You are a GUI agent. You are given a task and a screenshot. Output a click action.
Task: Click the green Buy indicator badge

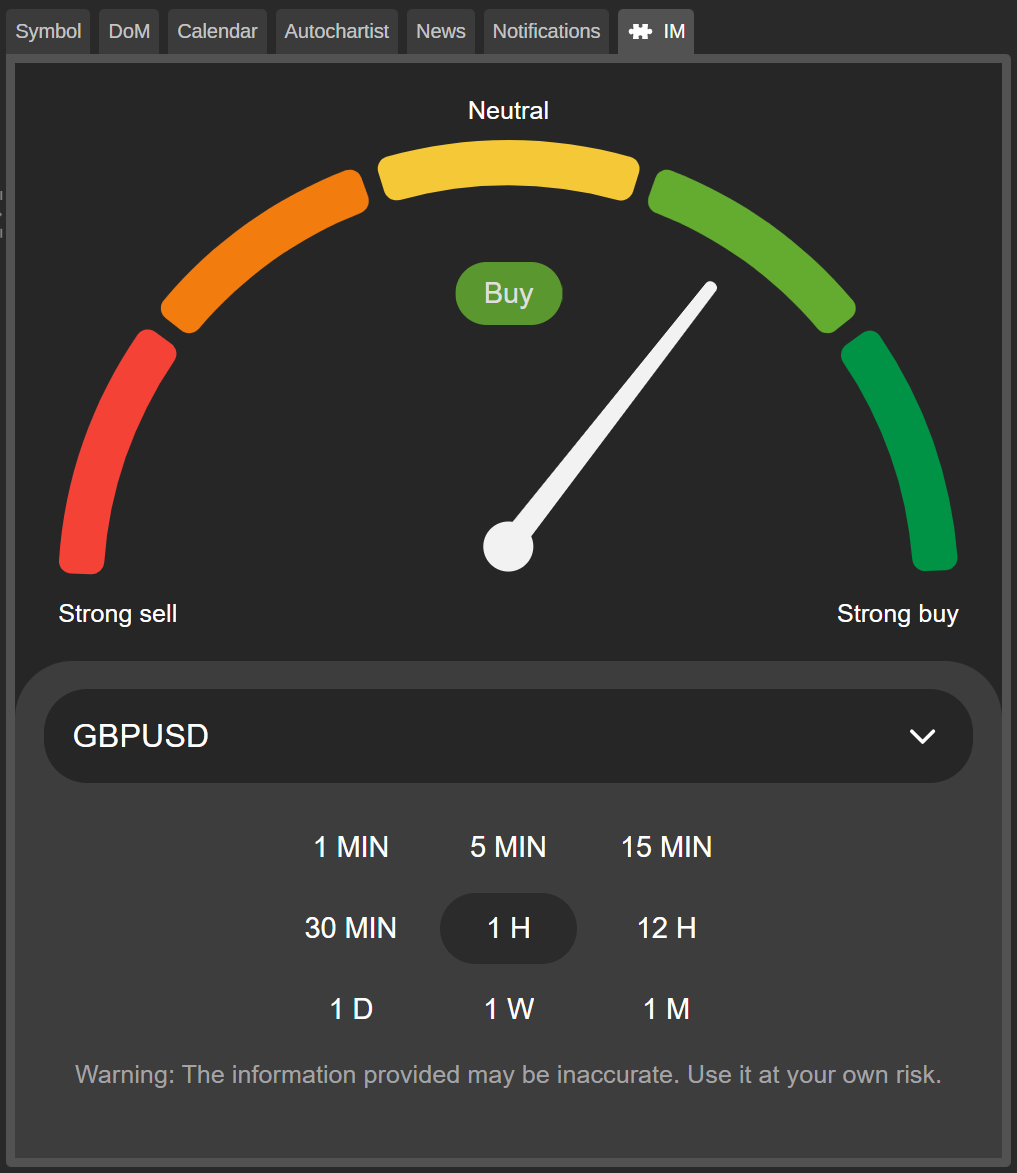pos(508,293)
